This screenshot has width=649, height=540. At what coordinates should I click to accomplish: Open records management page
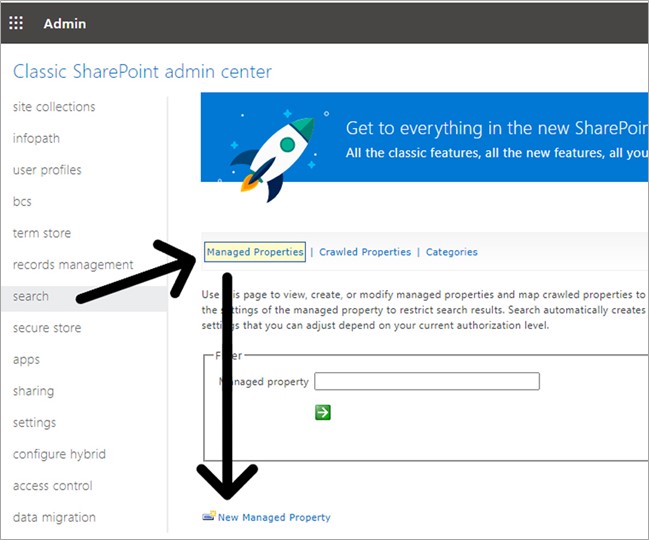[73, 265]
